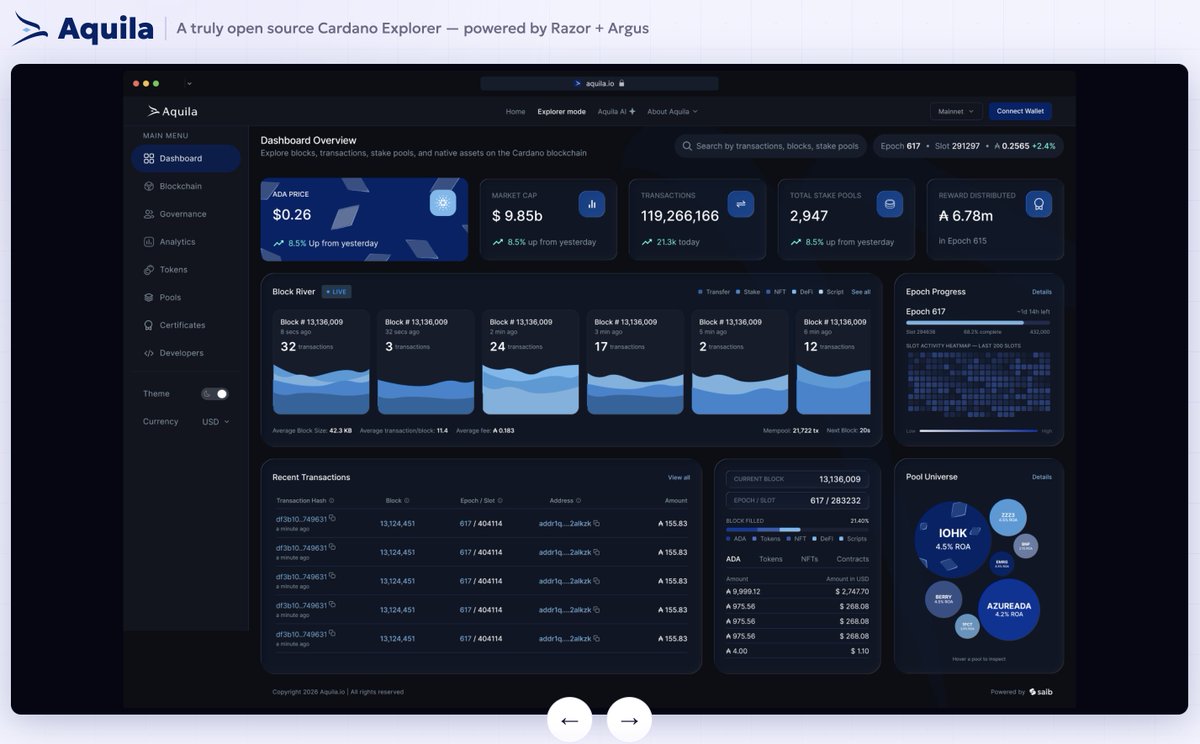Click the info icon beside Epoch / Slot header
Screen dimensions: 1200x744
499,500
